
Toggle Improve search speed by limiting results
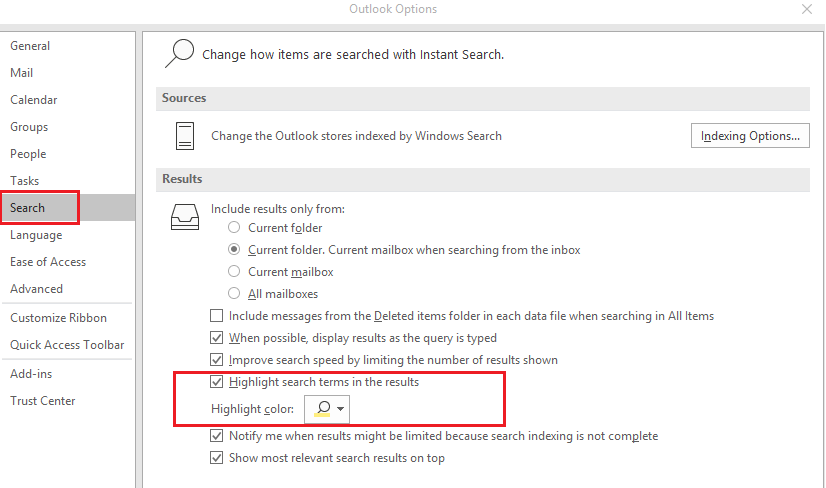[217, 360]
